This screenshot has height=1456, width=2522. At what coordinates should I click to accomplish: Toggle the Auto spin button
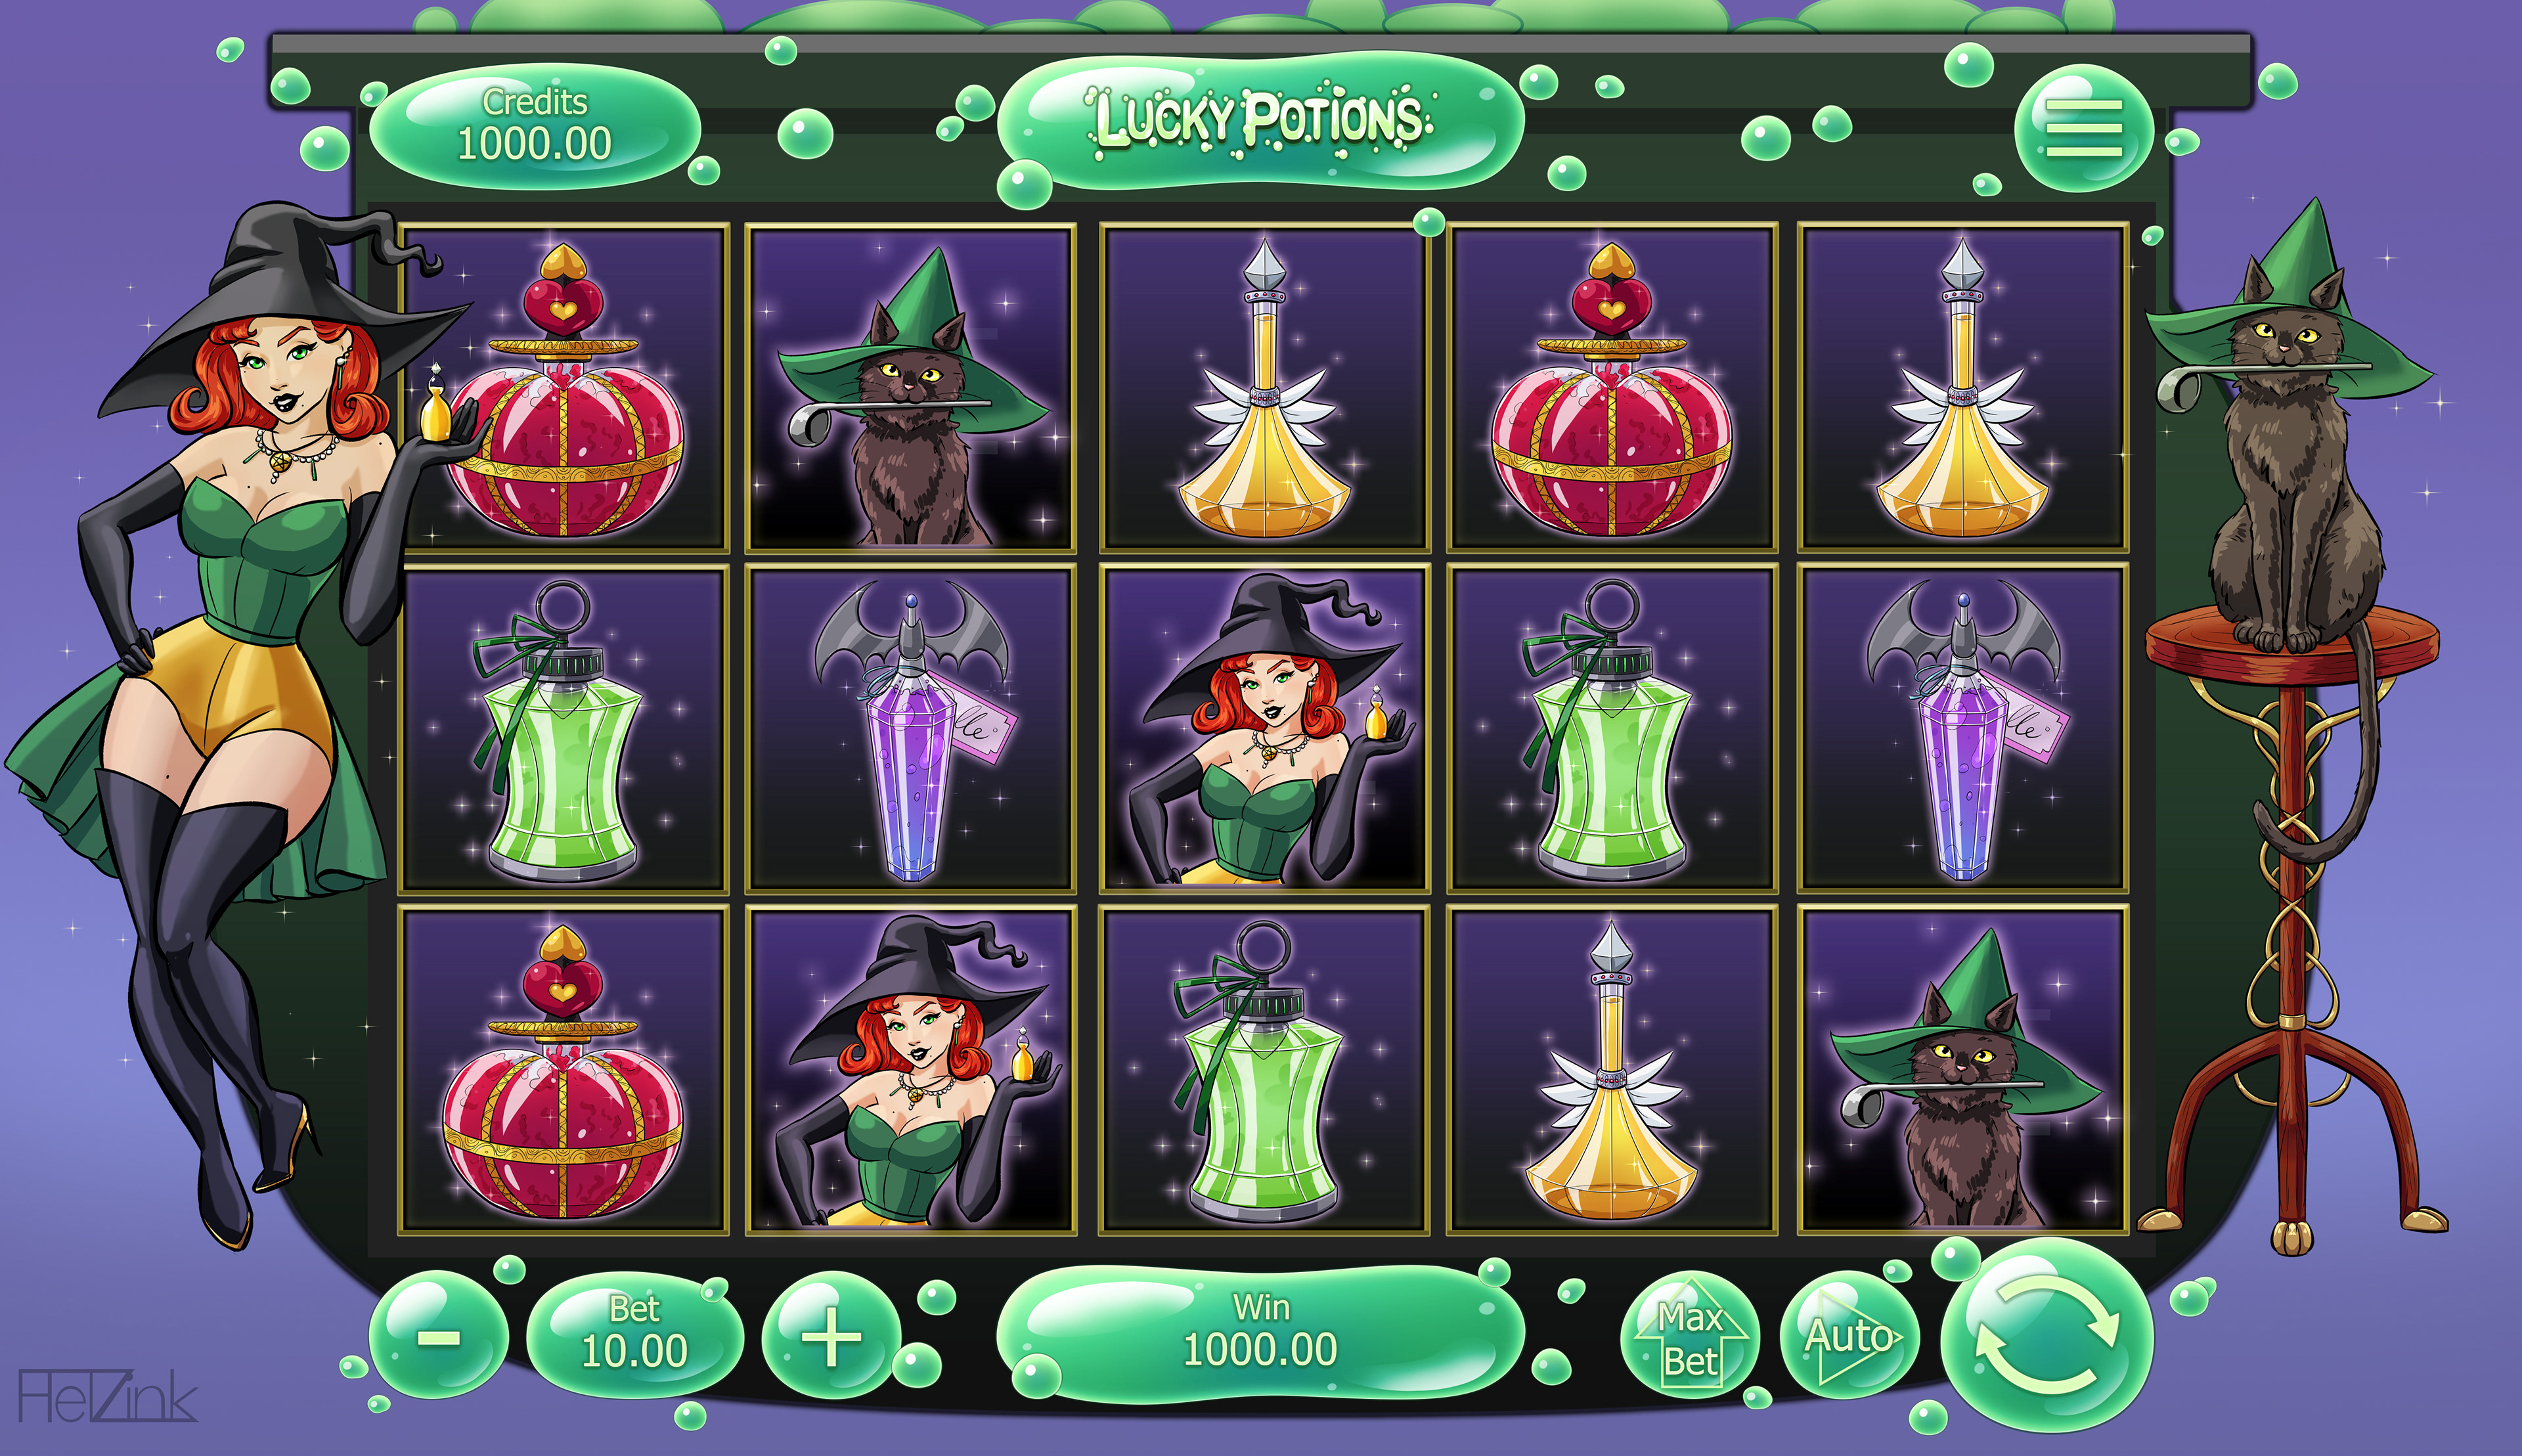1850,1337
